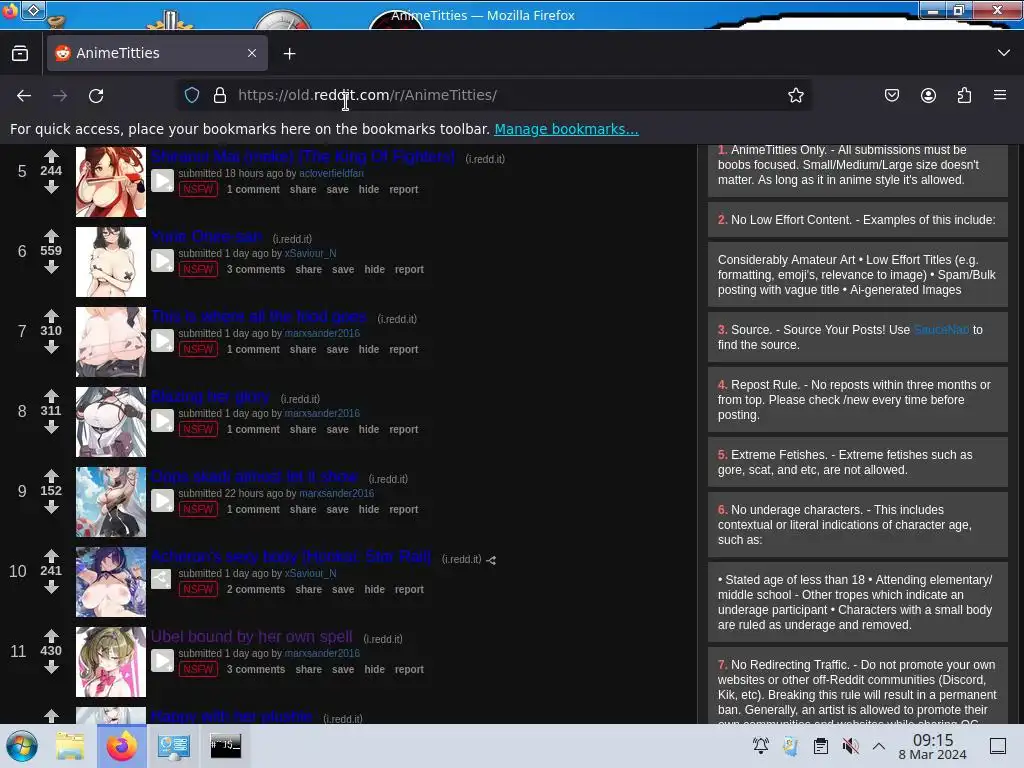
Task: Open a new tab with plus button
Action: coord(289,54)
